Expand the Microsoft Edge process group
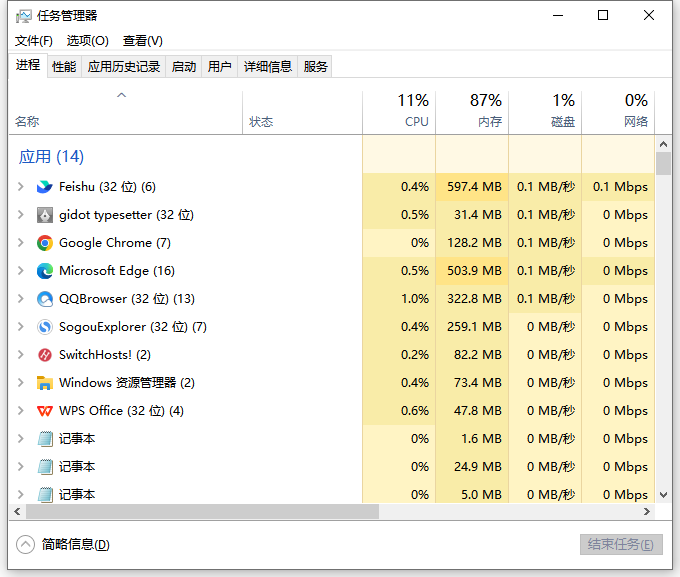Image resolution: width=680 pixels, height=577 pixels. [20, 271]
